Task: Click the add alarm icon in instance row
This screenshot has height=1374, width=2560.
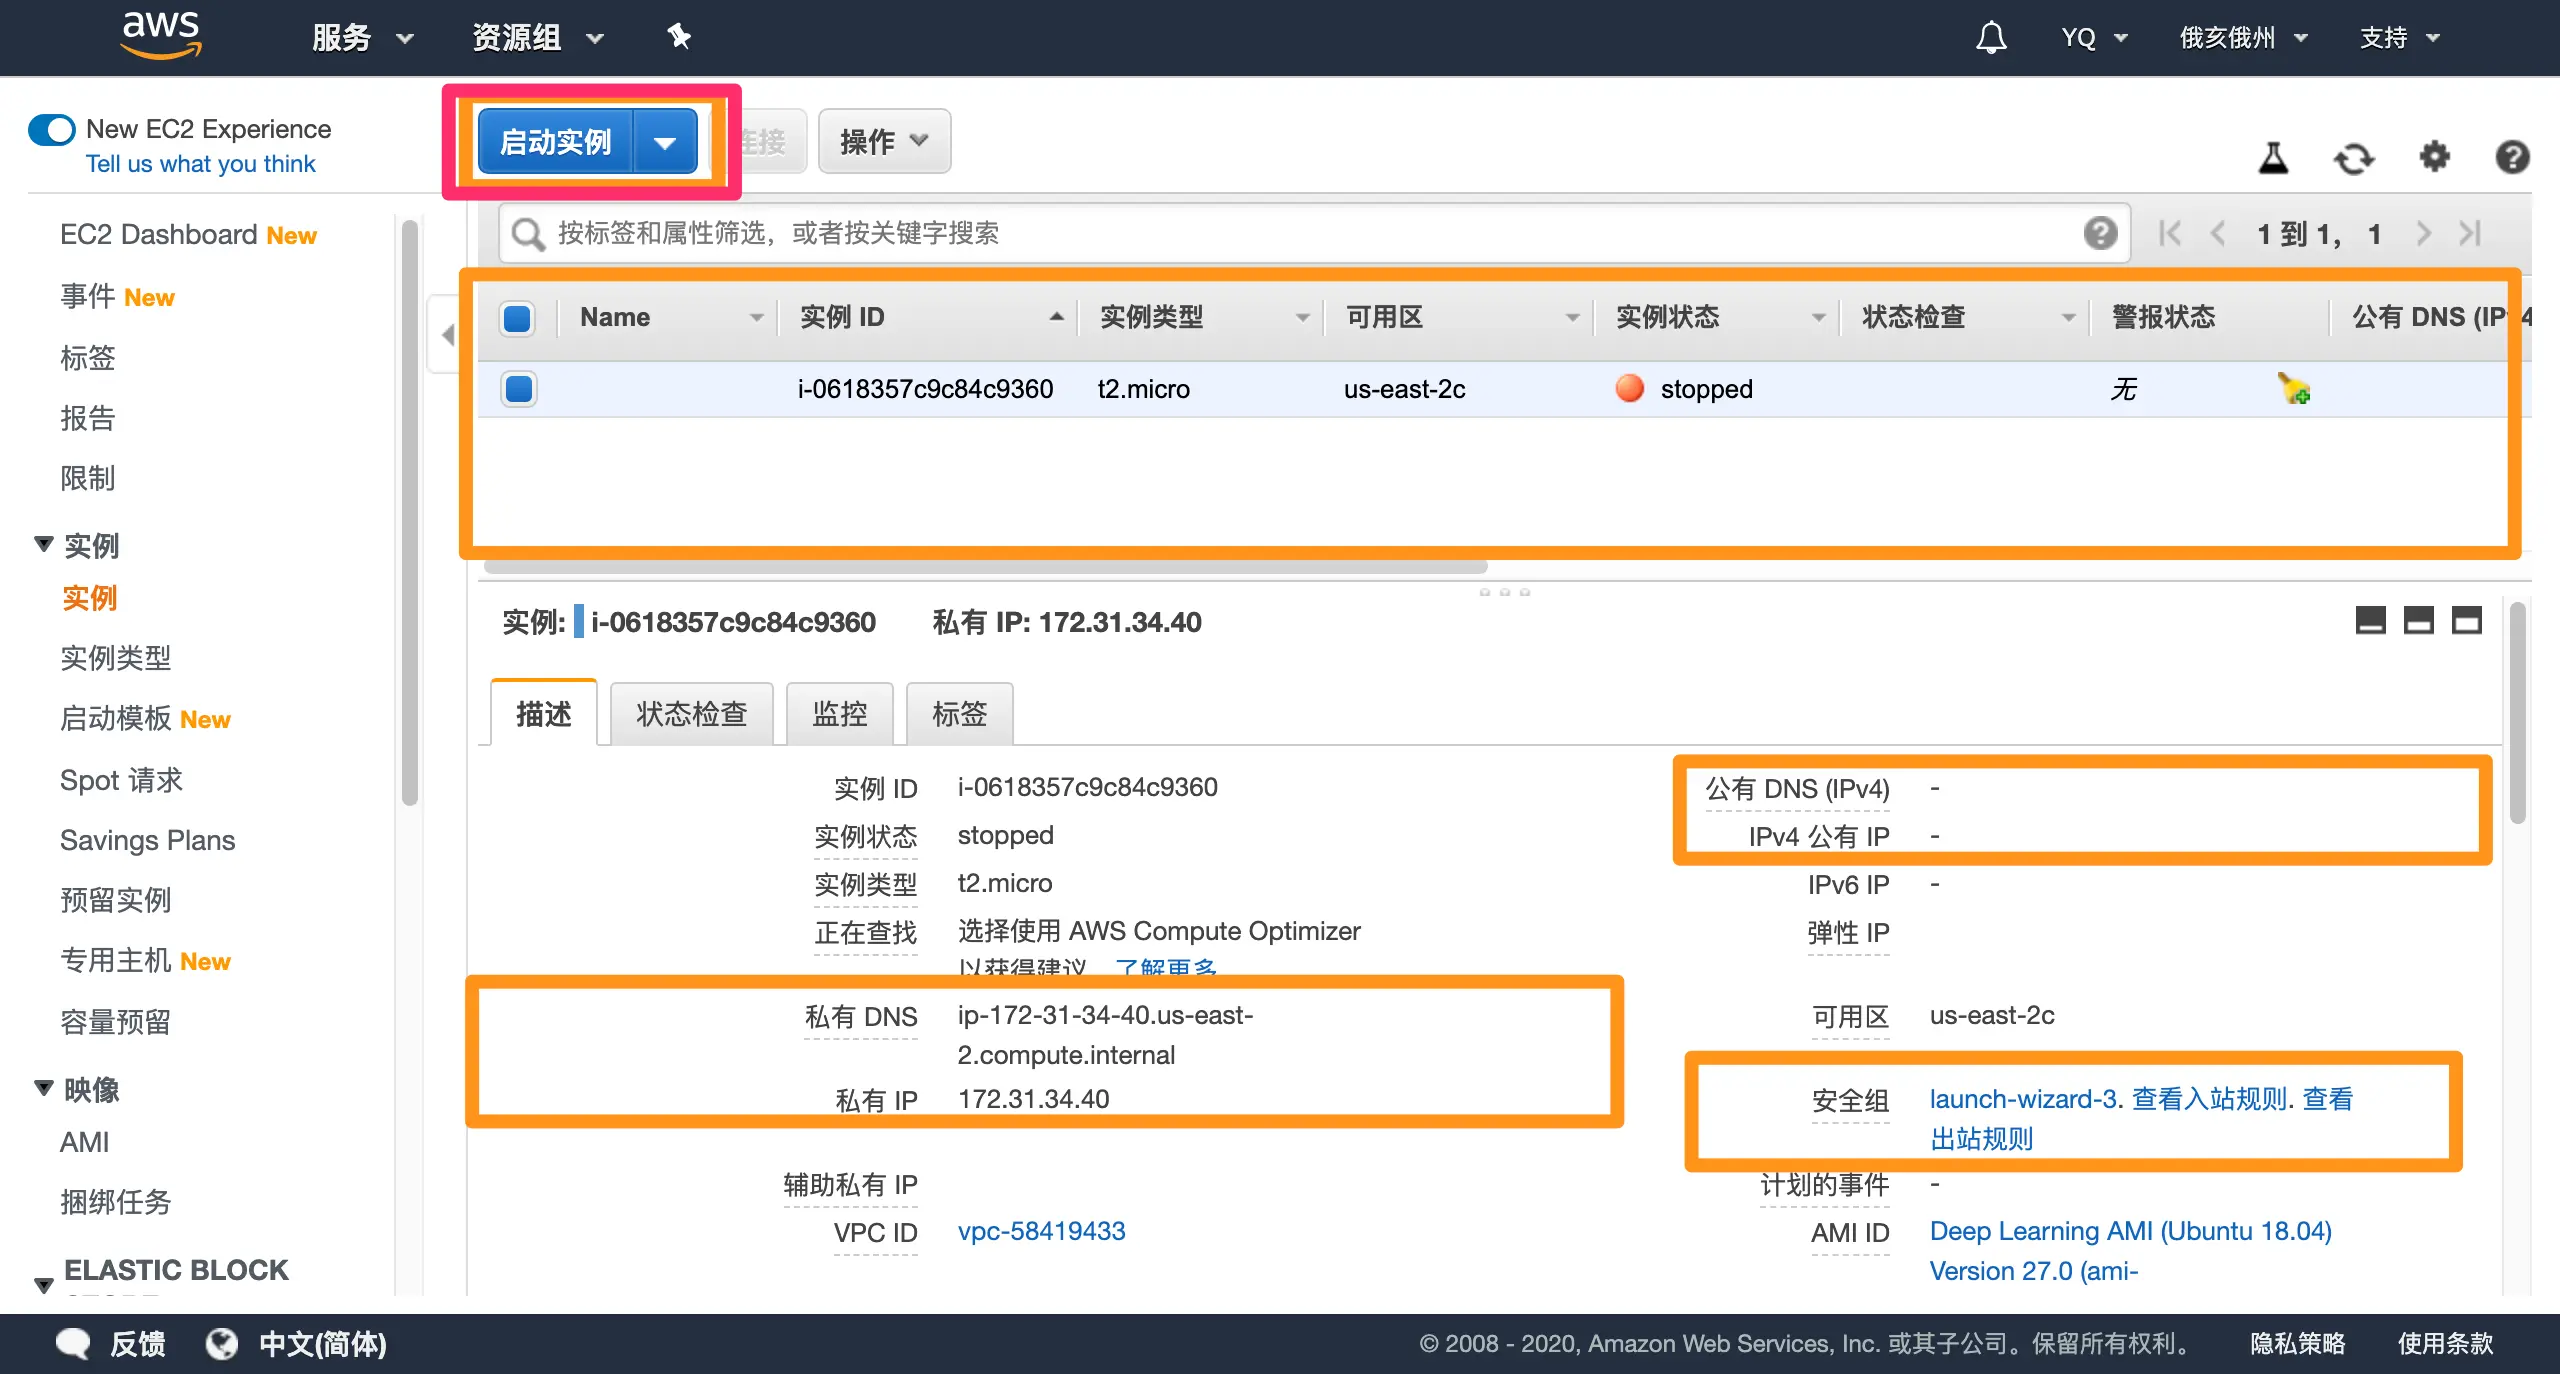Action: tap(2293, 388)
